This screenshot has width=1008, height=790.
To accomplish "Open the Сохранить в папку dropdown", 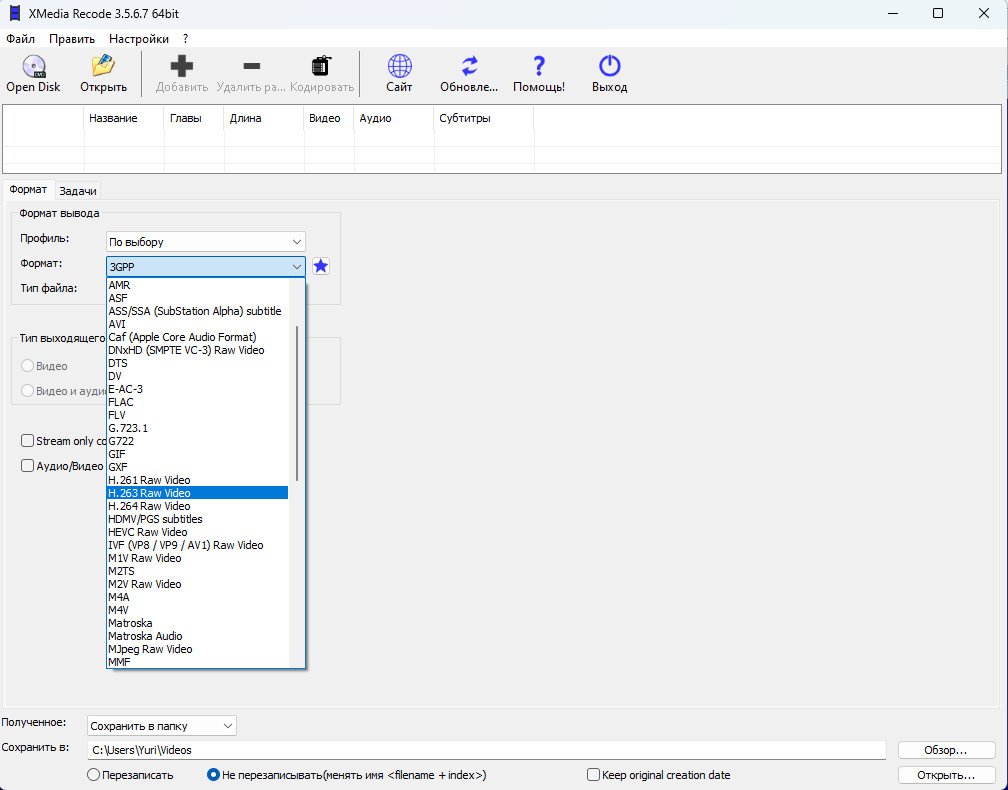I will click(x=162, y=726).
